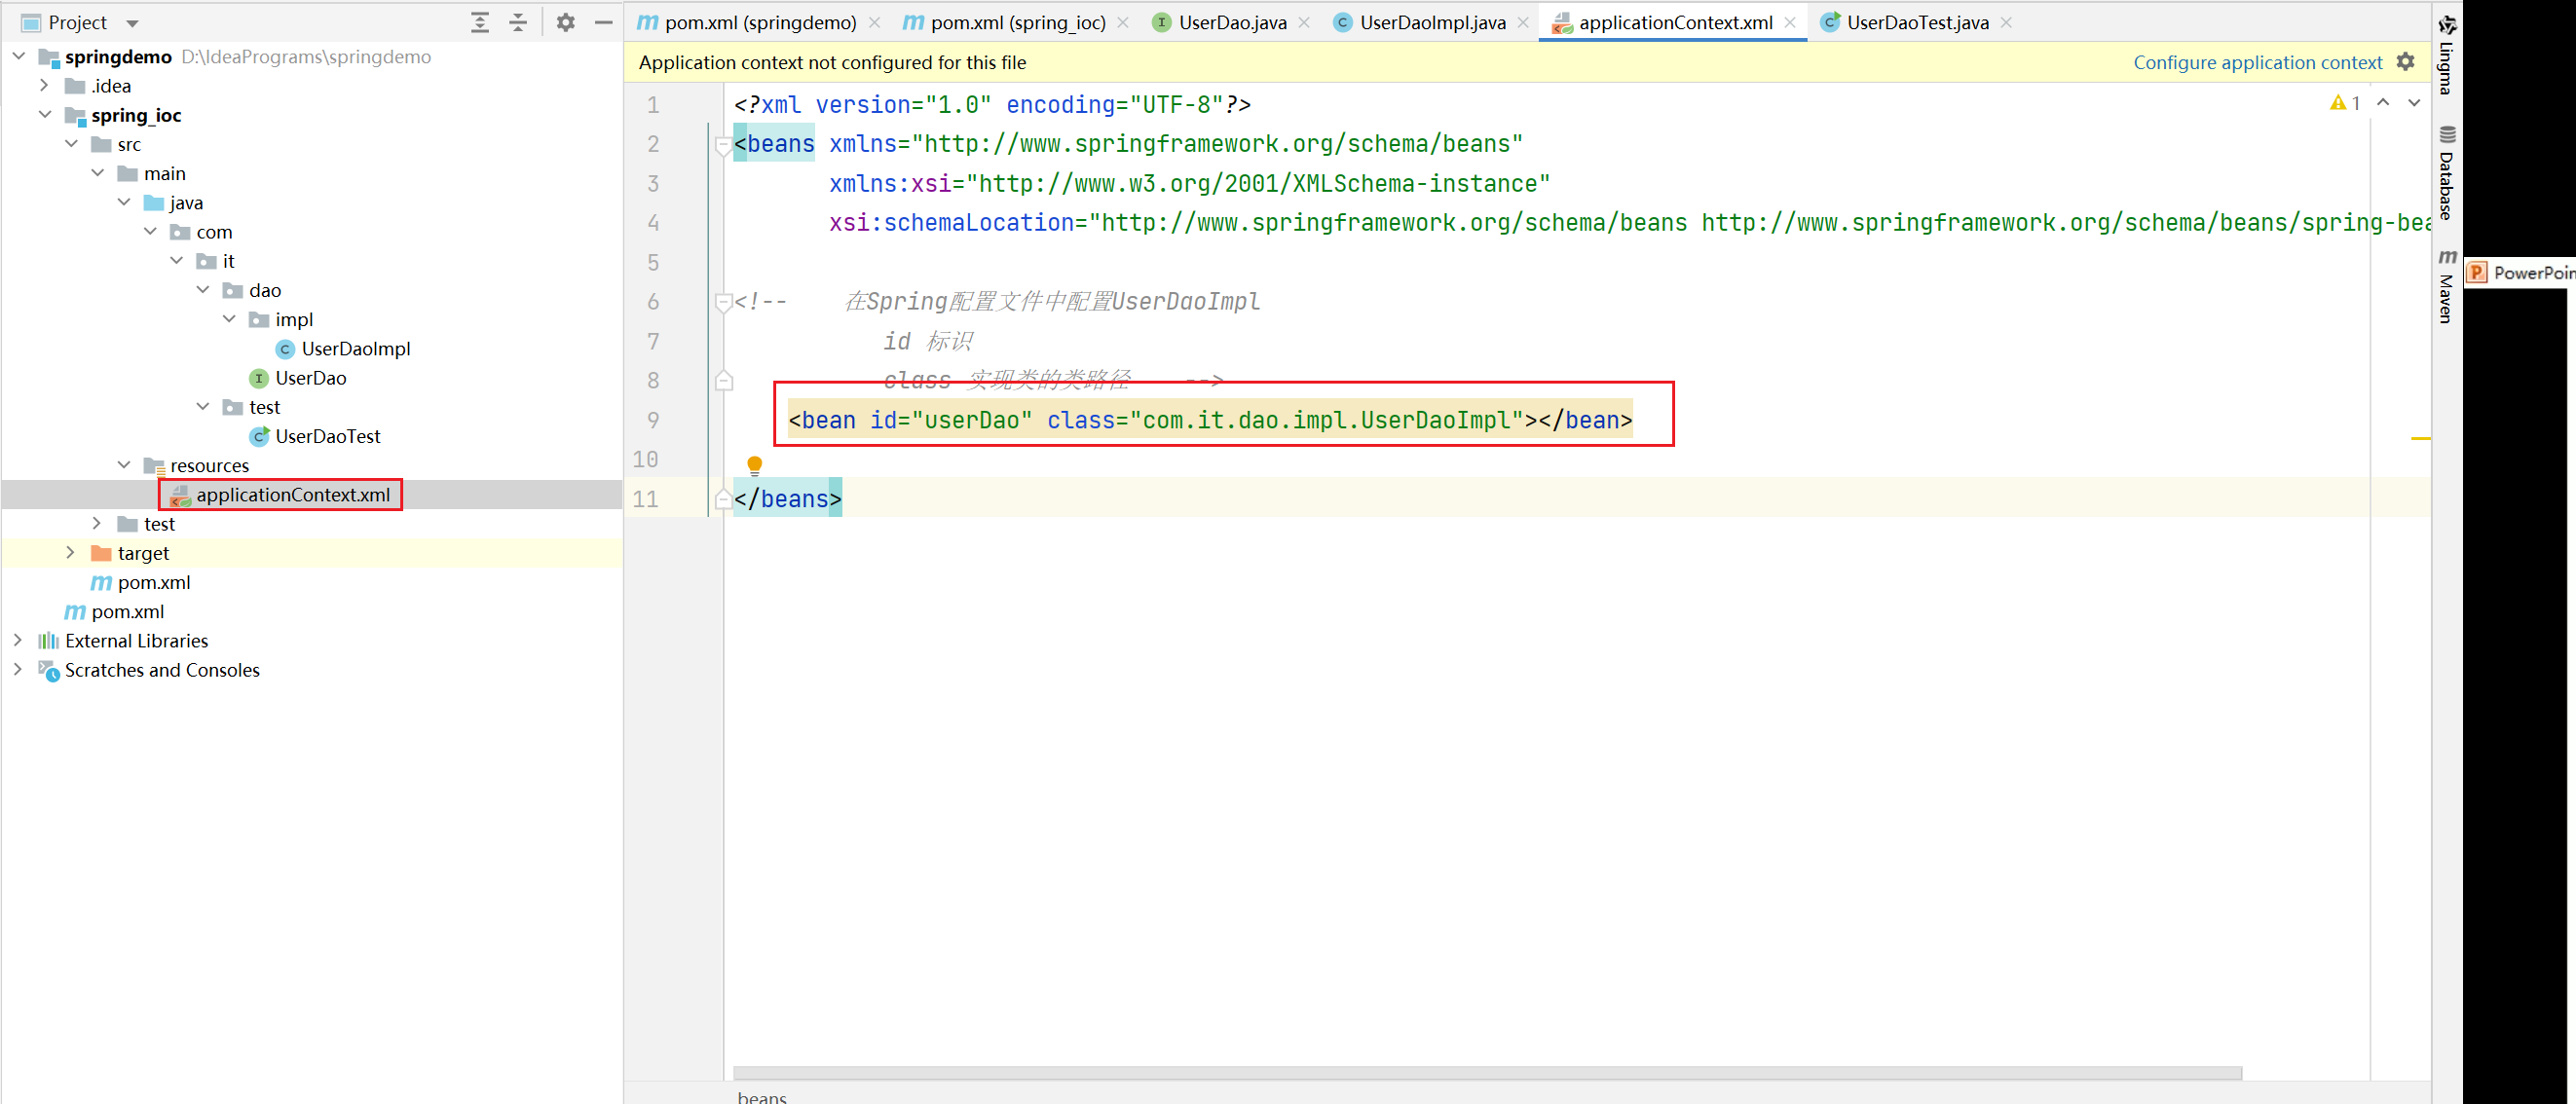Click Expand All icon in Project panel

(480, 22)
